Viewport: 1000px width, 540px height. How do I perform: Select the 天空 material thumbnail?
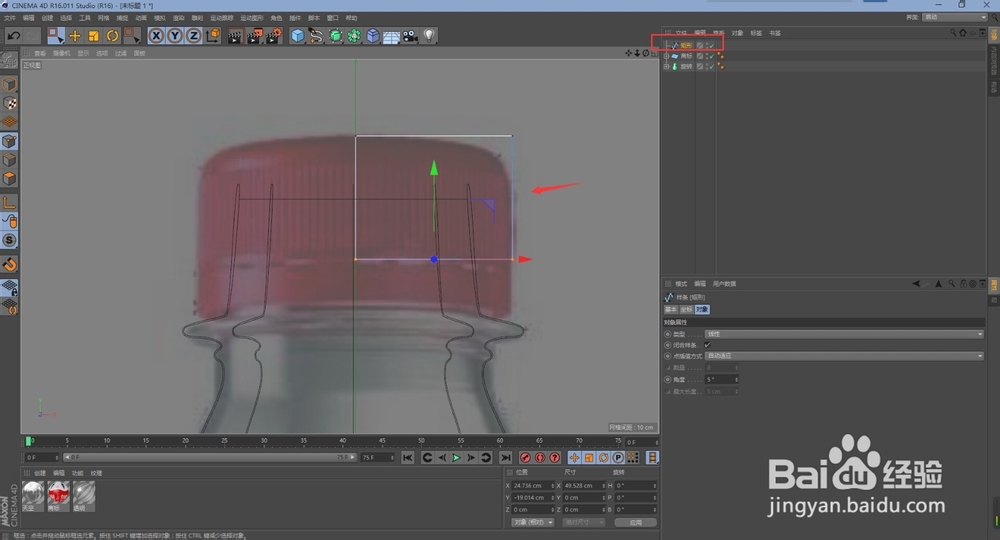point(33,496)
